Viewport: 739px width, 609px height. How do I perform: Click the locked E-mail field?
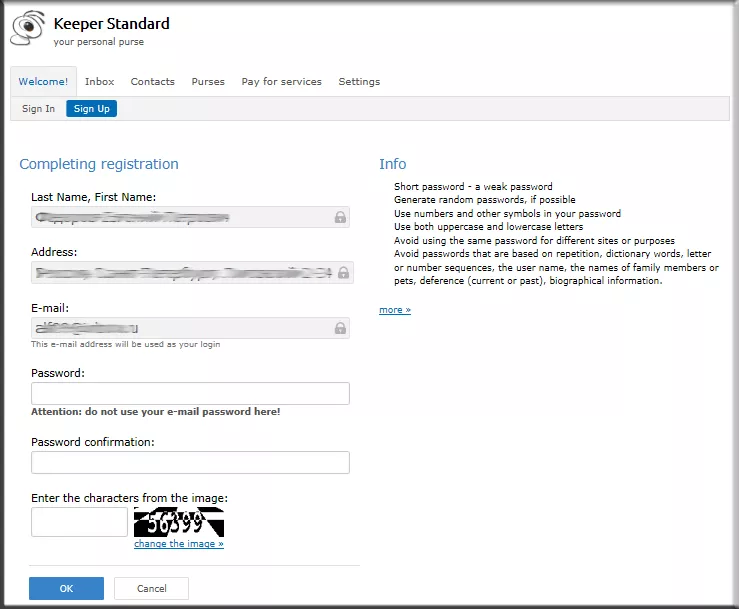click(190, 328)
